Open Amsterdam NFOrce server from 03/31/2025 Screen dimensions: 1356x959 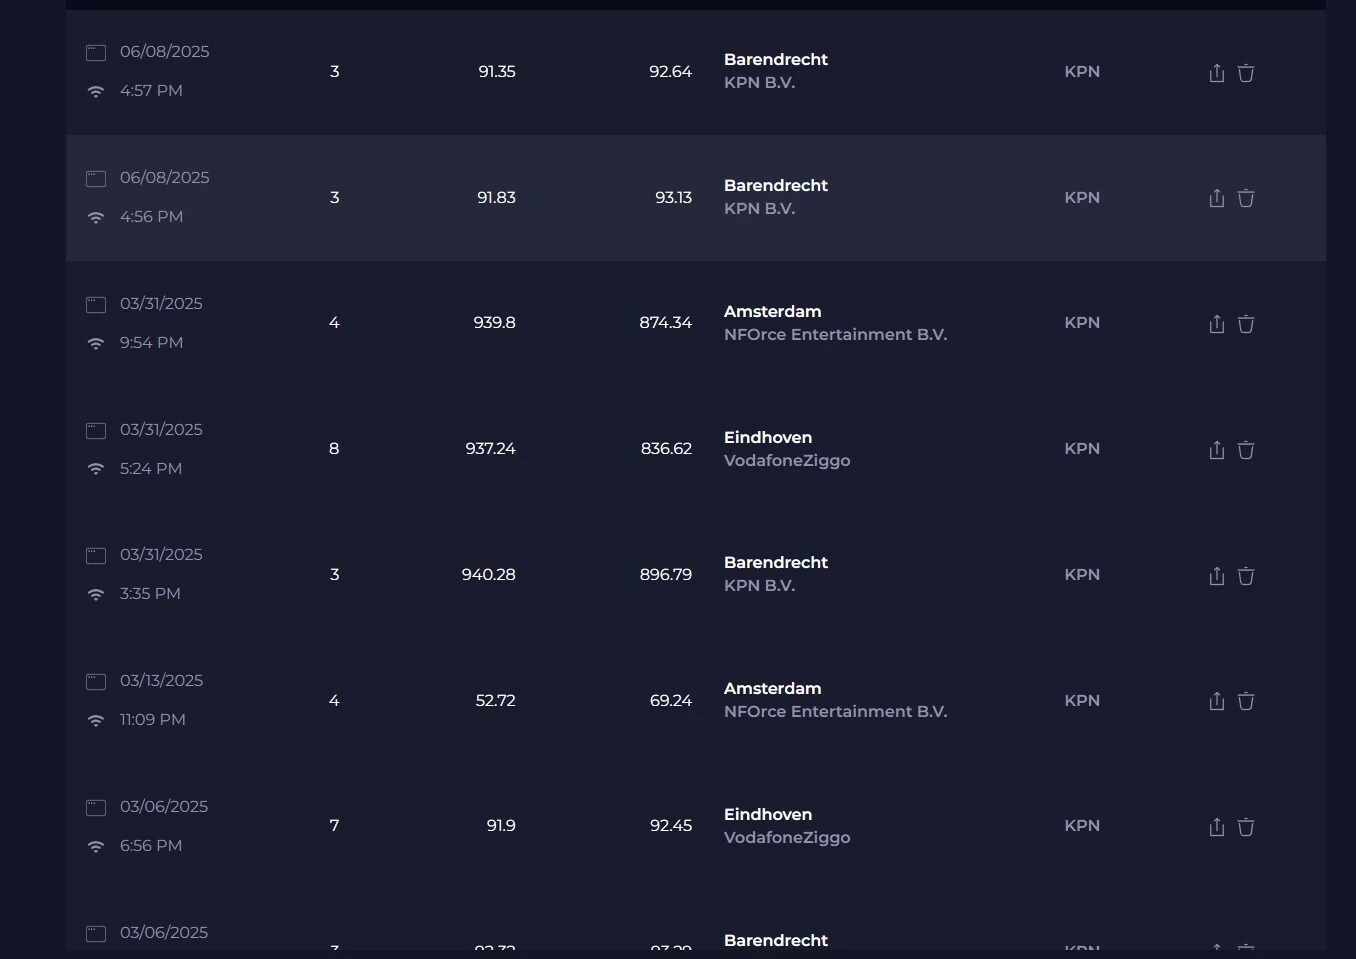click(835, 323)
